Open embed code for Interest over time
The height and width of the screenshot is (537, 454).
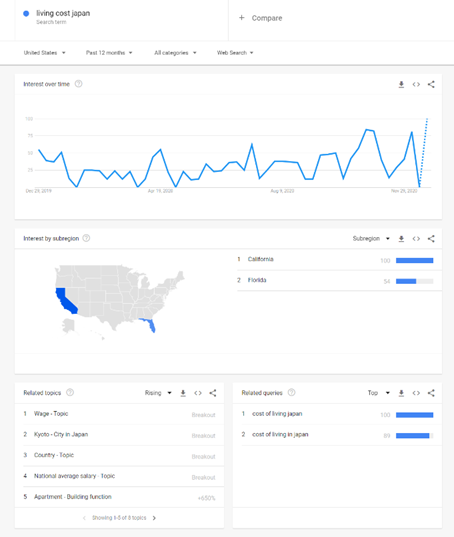[x=416, y=84]
